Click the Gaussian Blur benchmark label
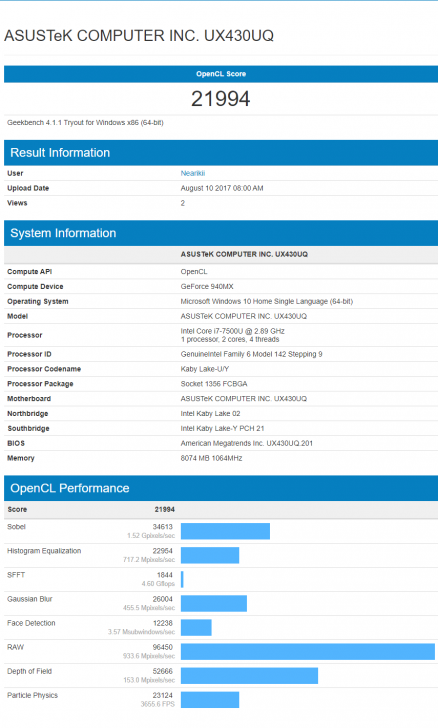Image resolution: width=438 pixels, height=728 pixels. 30,599
